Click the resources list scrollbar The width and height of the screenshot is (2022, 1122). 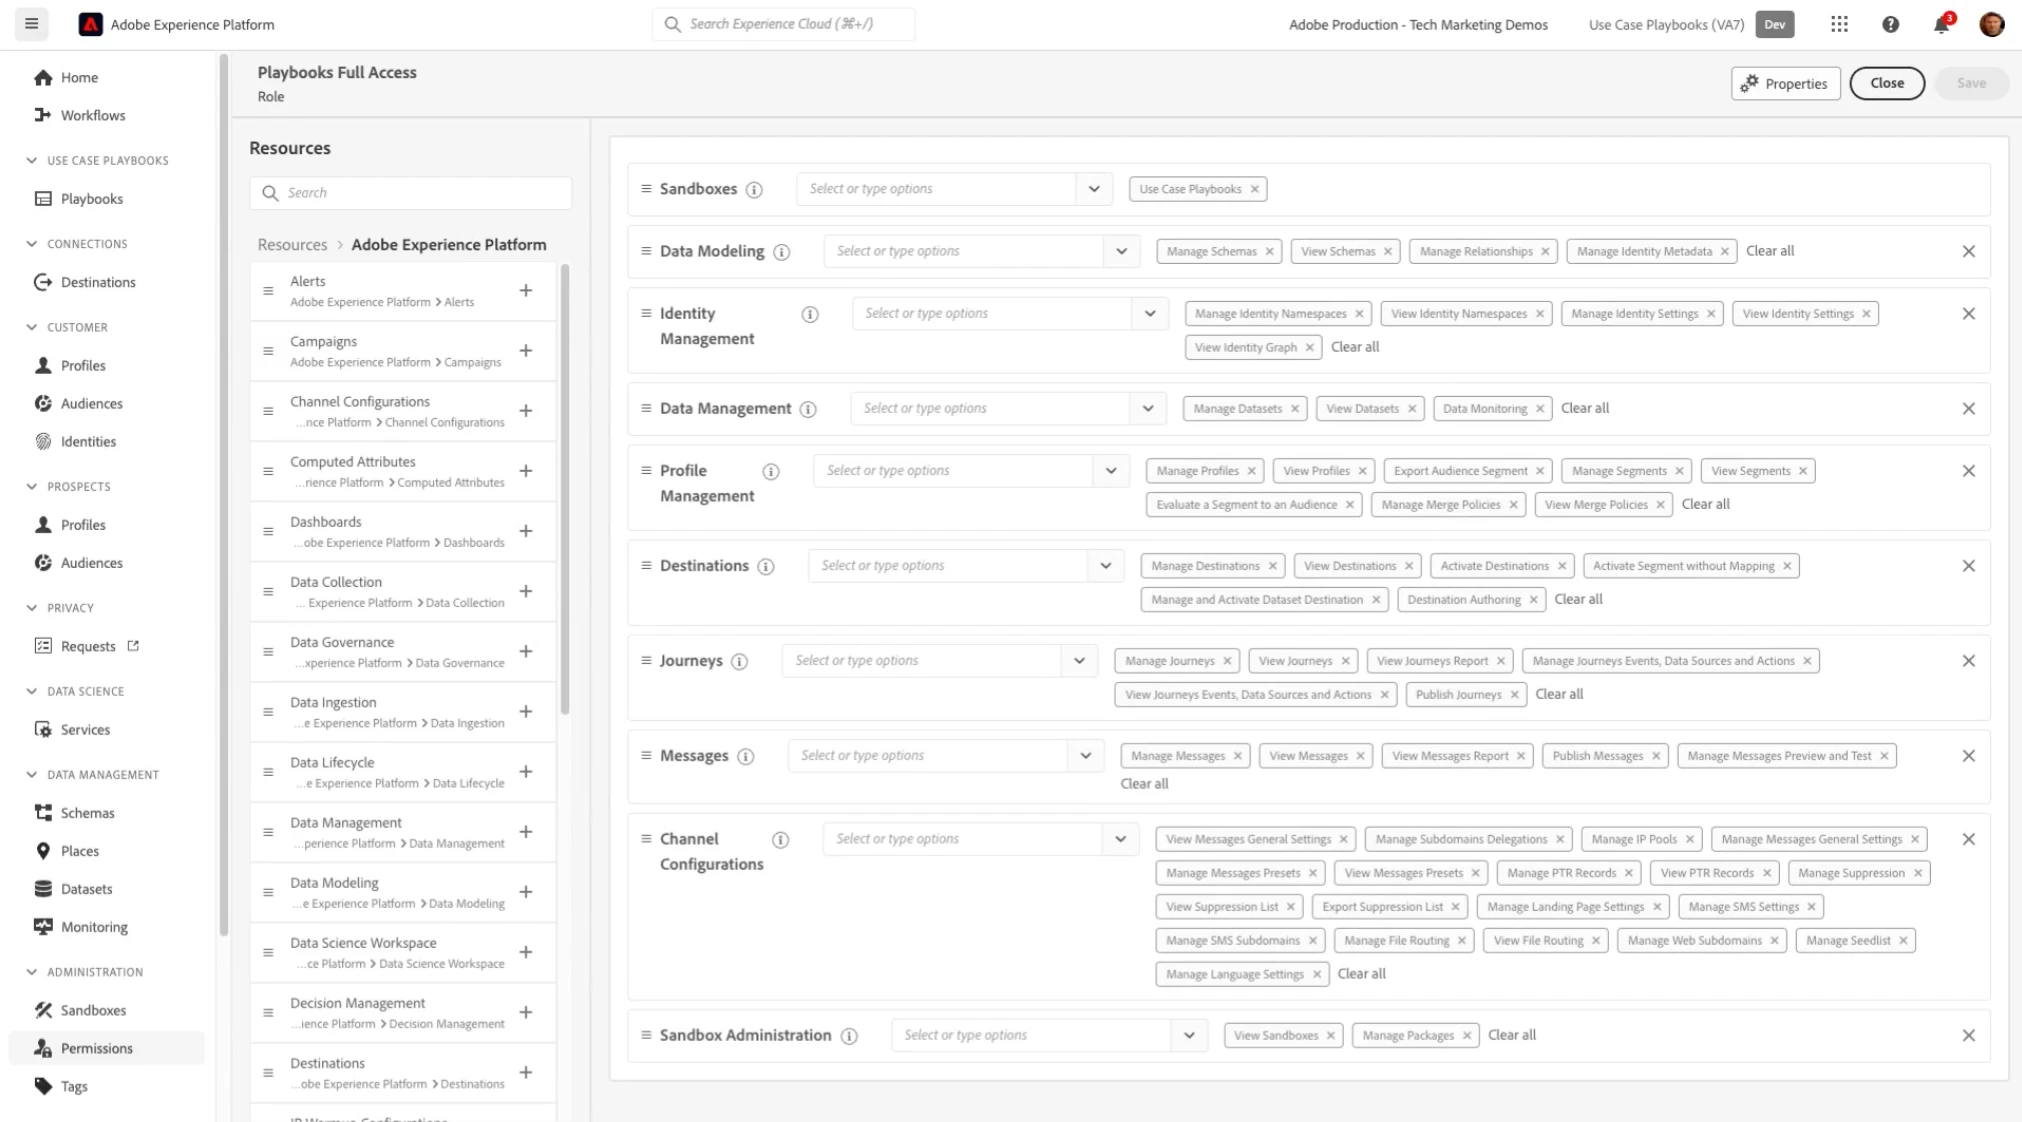point(565,490)
